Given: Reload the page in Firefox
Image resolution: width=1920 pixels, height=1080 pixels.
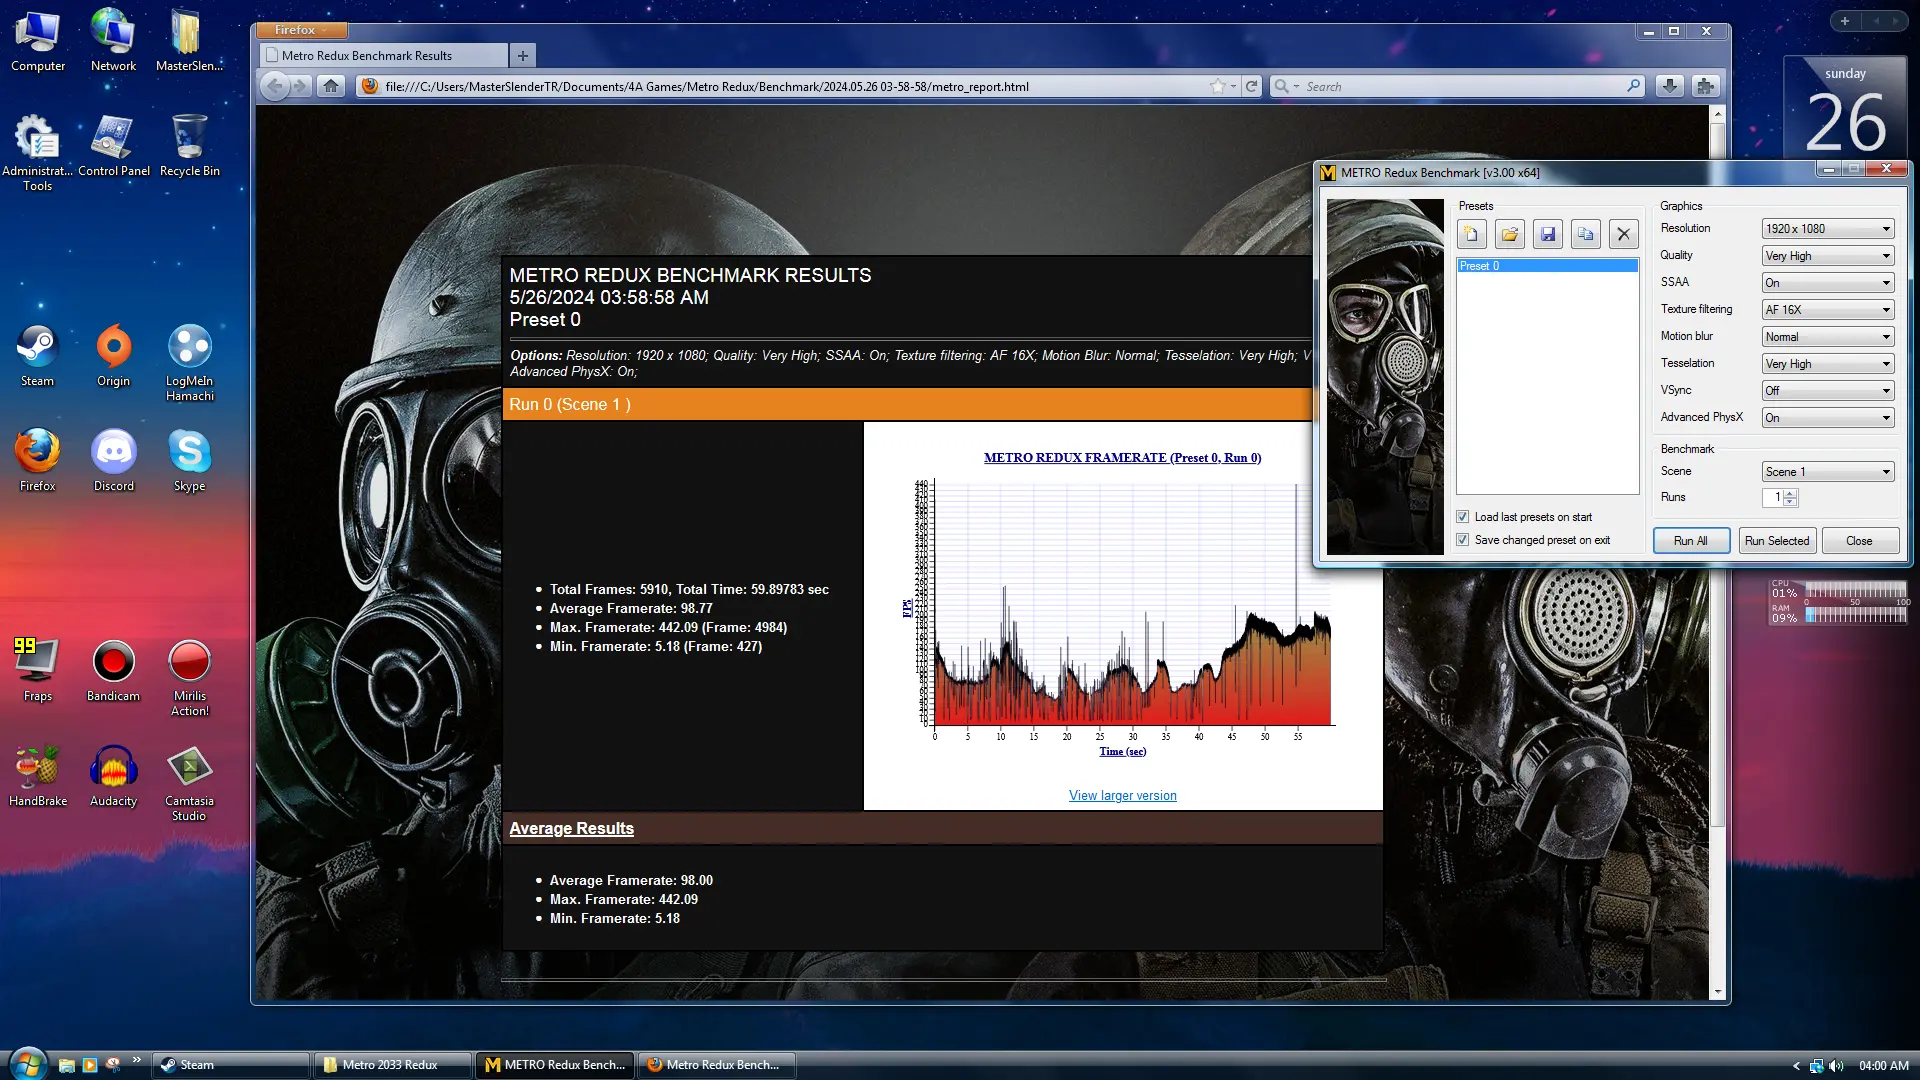Looking at the screenshot, I should 1251,86.
